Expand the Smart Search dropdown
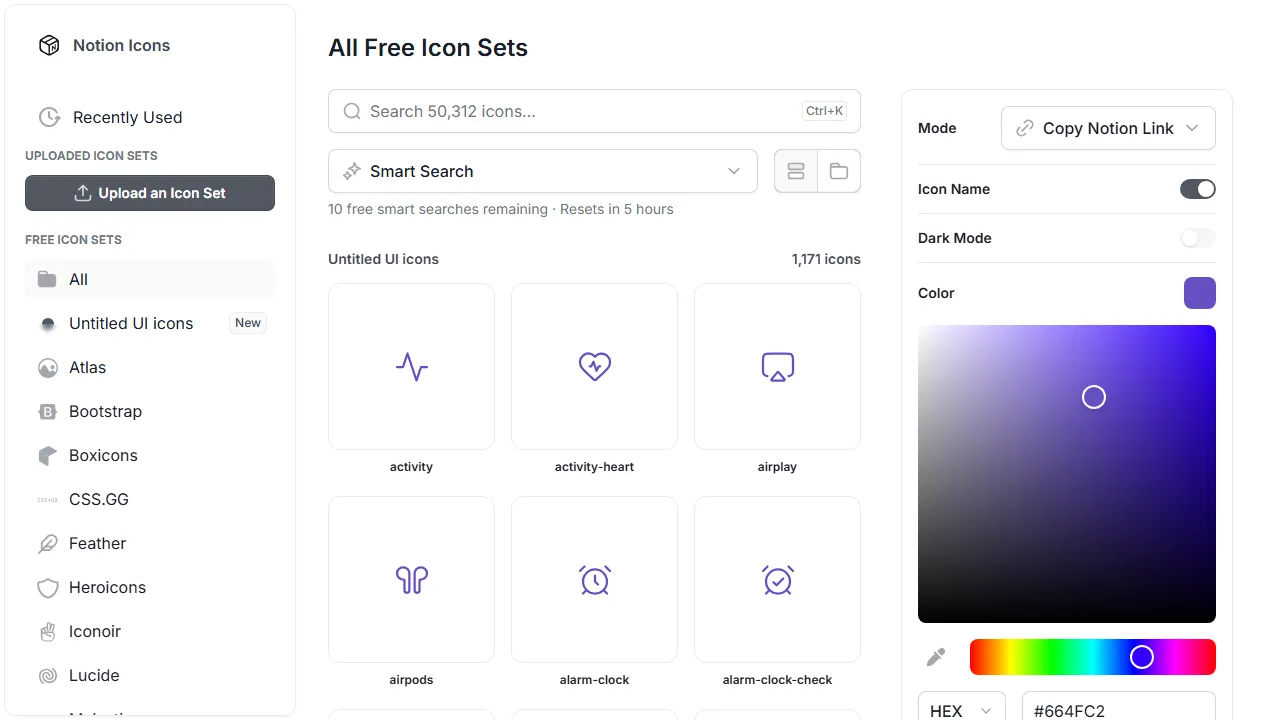The image size is (1280, 720). pos(543,171)
